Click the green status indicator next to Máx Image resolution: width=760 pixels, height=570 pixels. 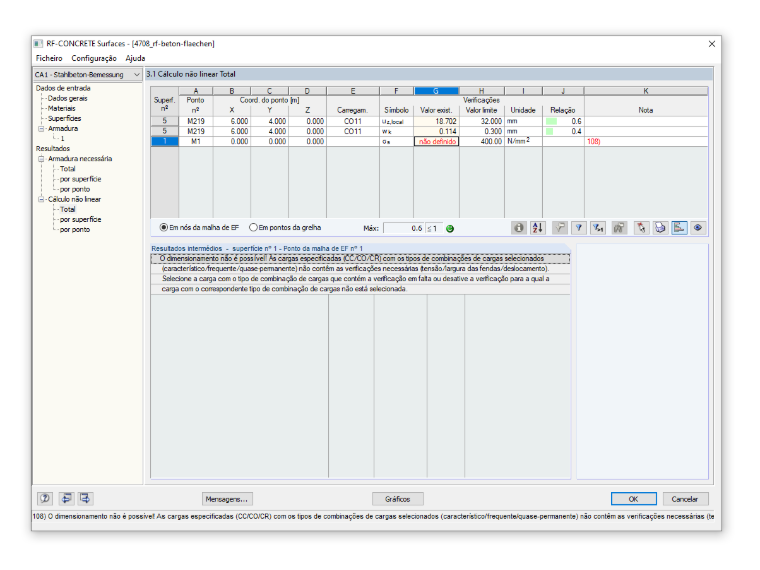click(450, 229)
